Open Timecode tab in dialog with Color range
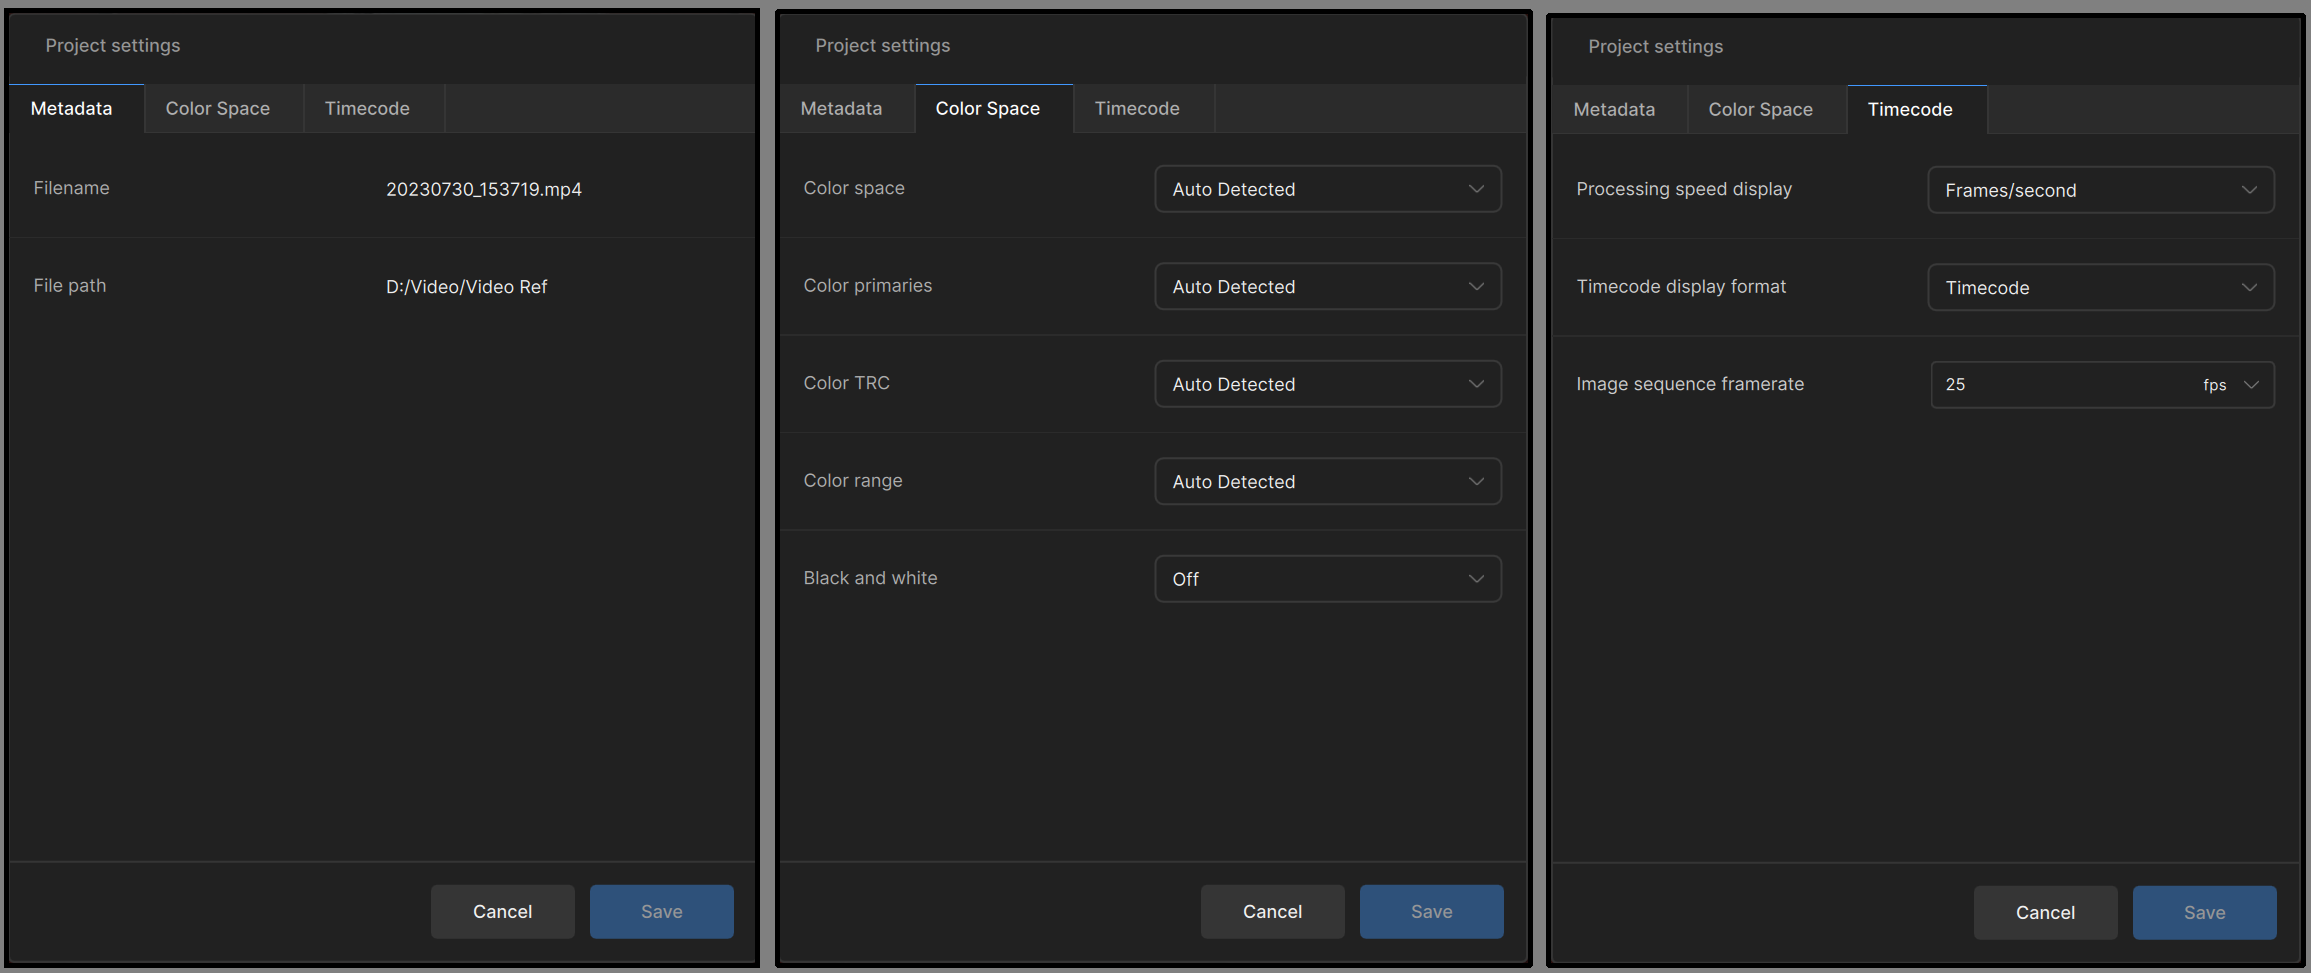Image resolution: width=2311 pixels, height=973 pixels. pos(1137,109)
